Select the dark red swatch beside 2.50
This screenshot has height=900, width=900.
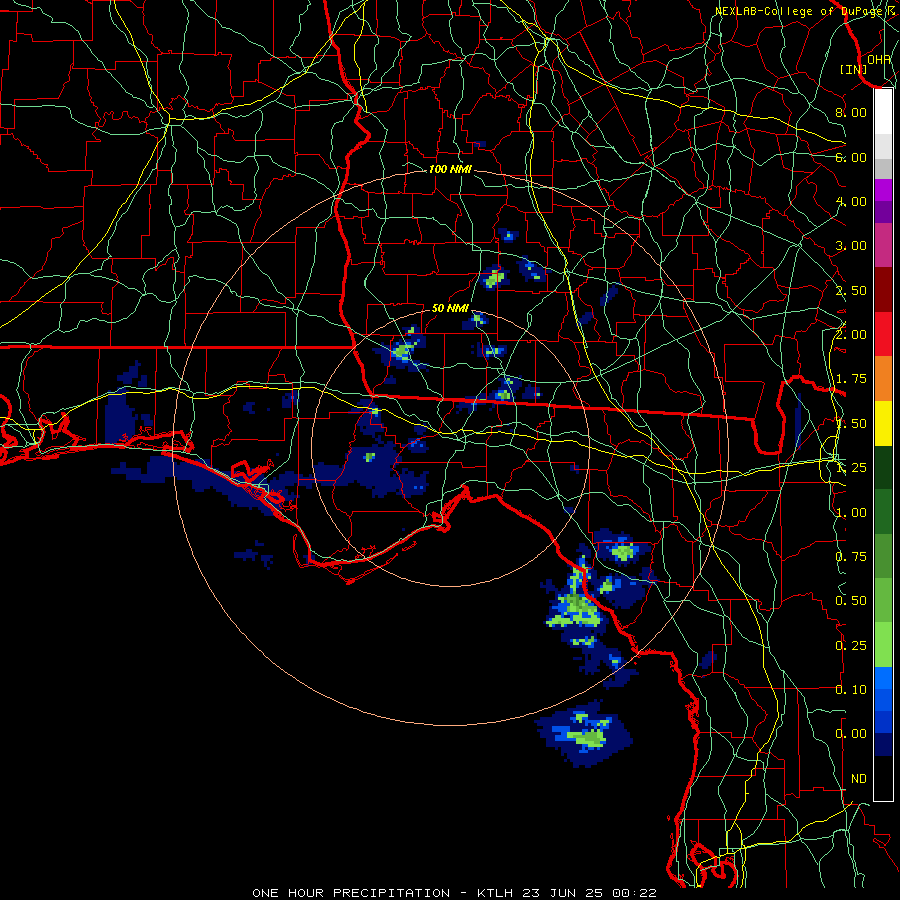point(883,290)
